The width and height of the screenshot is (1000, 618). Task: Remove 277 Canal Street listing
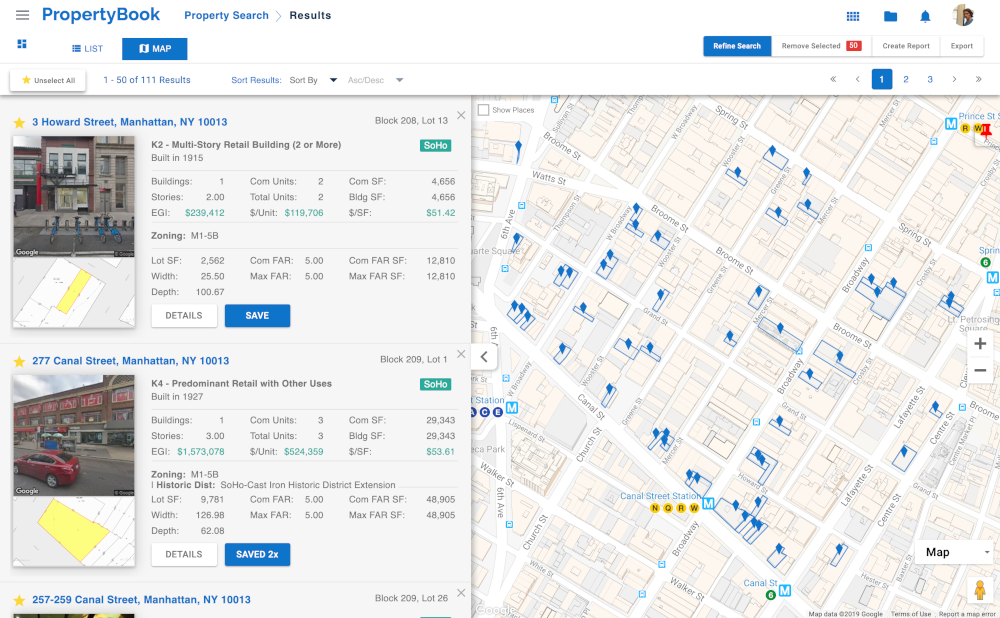click(461, 354)
